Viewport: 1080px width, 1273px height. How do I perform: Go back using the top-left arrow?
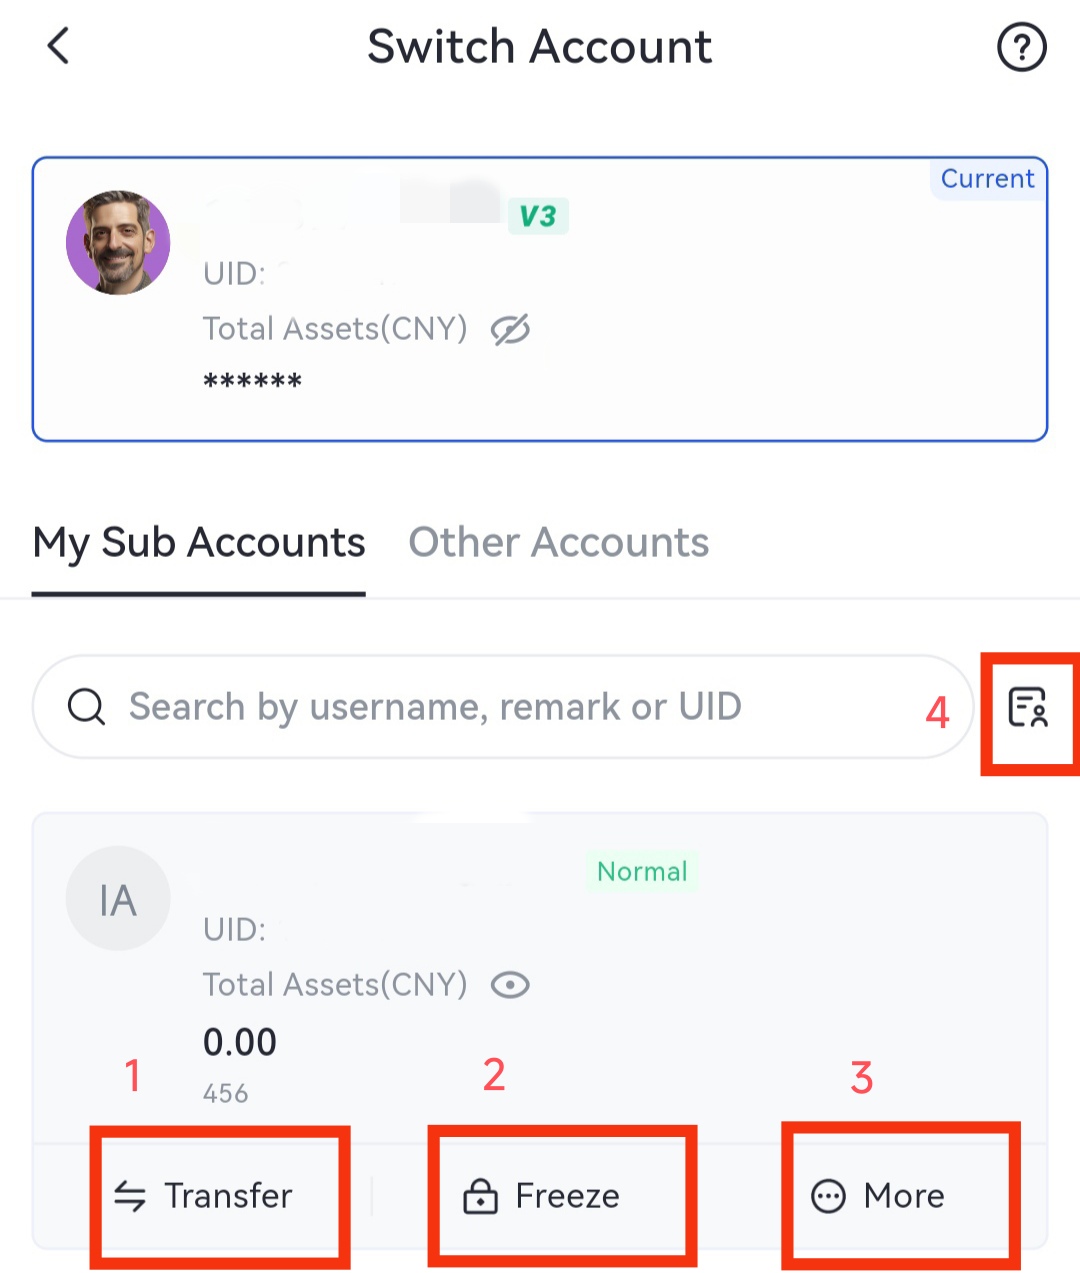[x=59, y=46]
